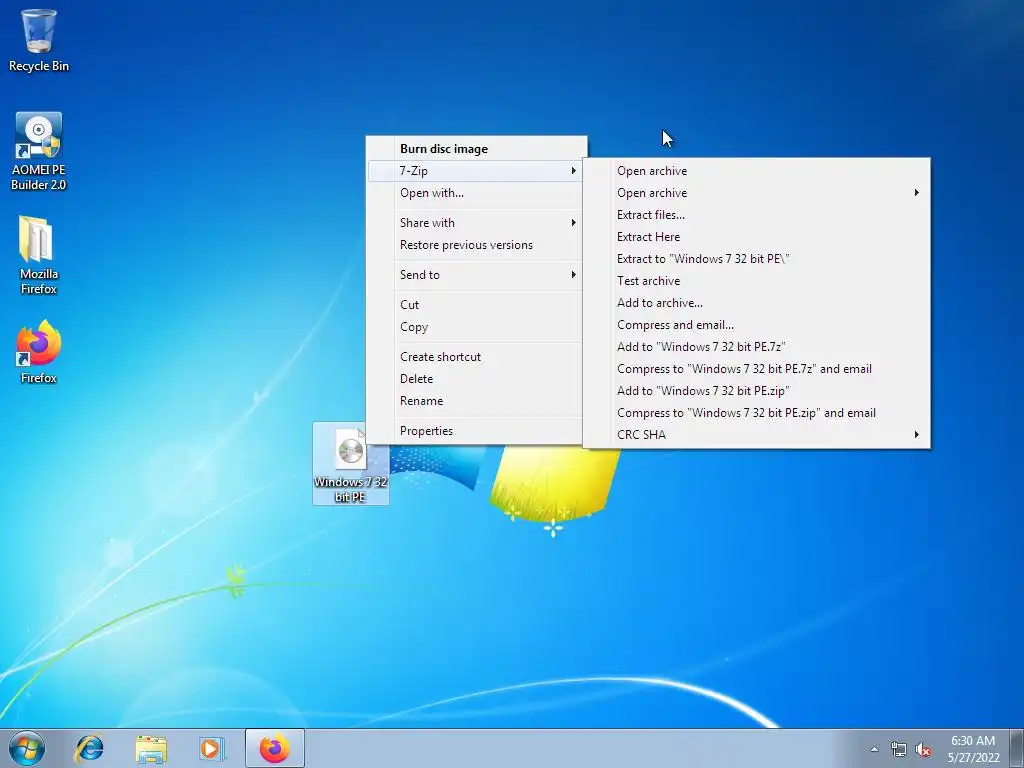
Task: Choose Burn disc image
Action: point(475,149)
